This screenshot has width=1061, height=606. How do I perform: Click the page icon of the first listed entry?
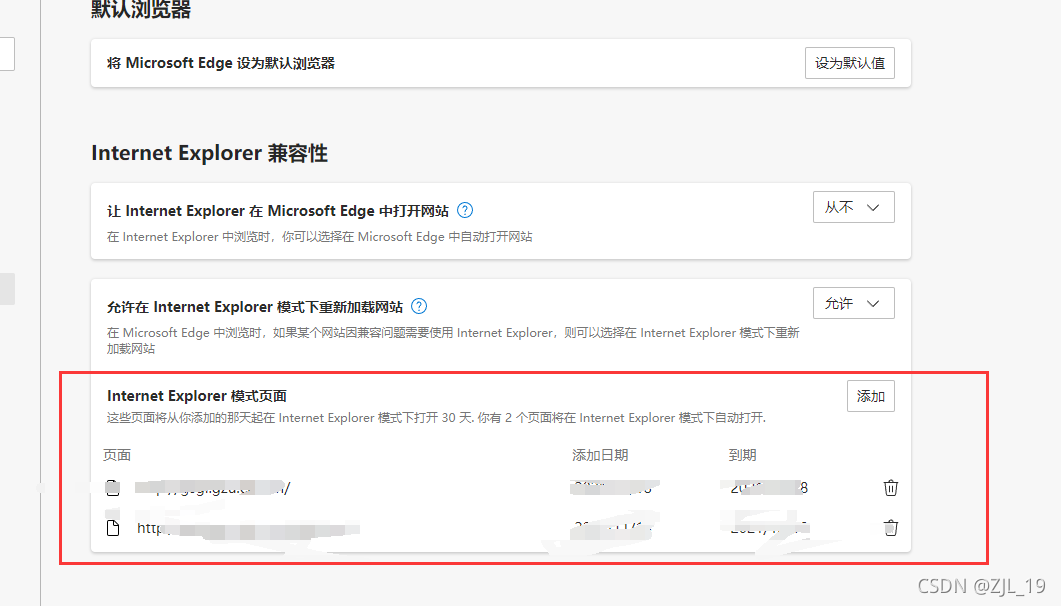click(113, 488)
